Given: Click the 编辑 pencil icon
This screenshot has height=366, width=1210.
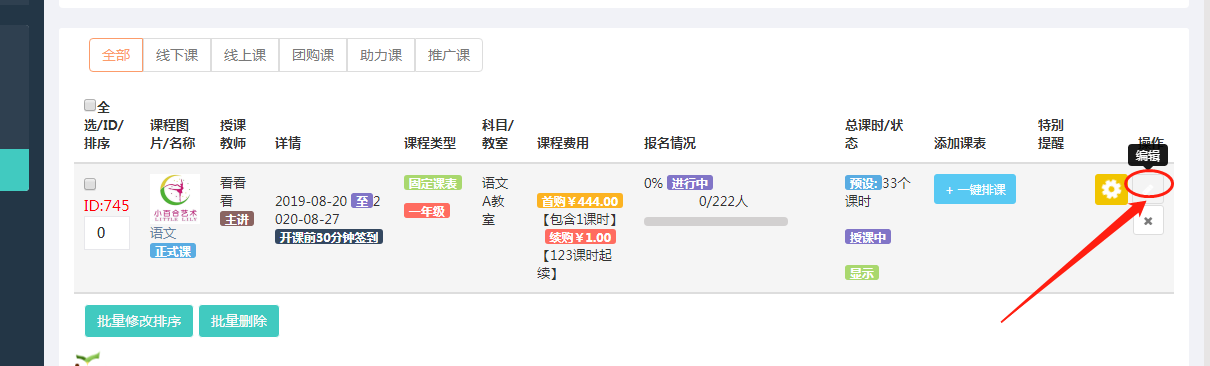Looking at the screenshot, I should (x=1149, y=188).
